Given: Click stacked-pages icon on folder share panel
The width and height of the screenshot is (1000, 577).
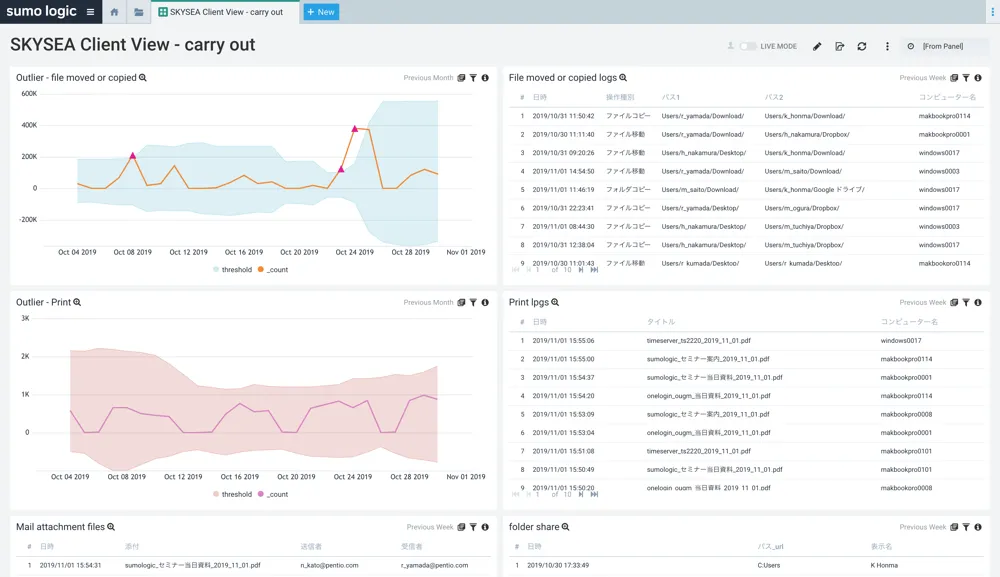Looking at the screenshot, I should tap(954, 527).
